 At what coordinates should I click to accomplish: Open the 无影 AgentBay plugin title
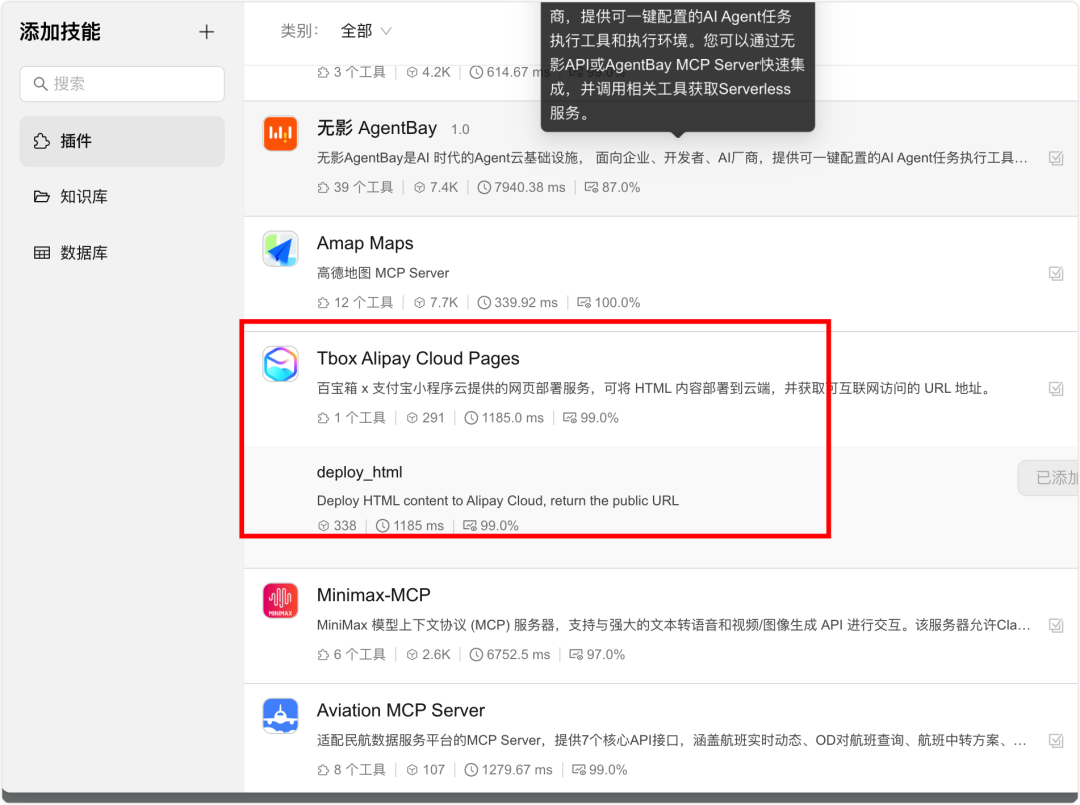click(377, 128)
